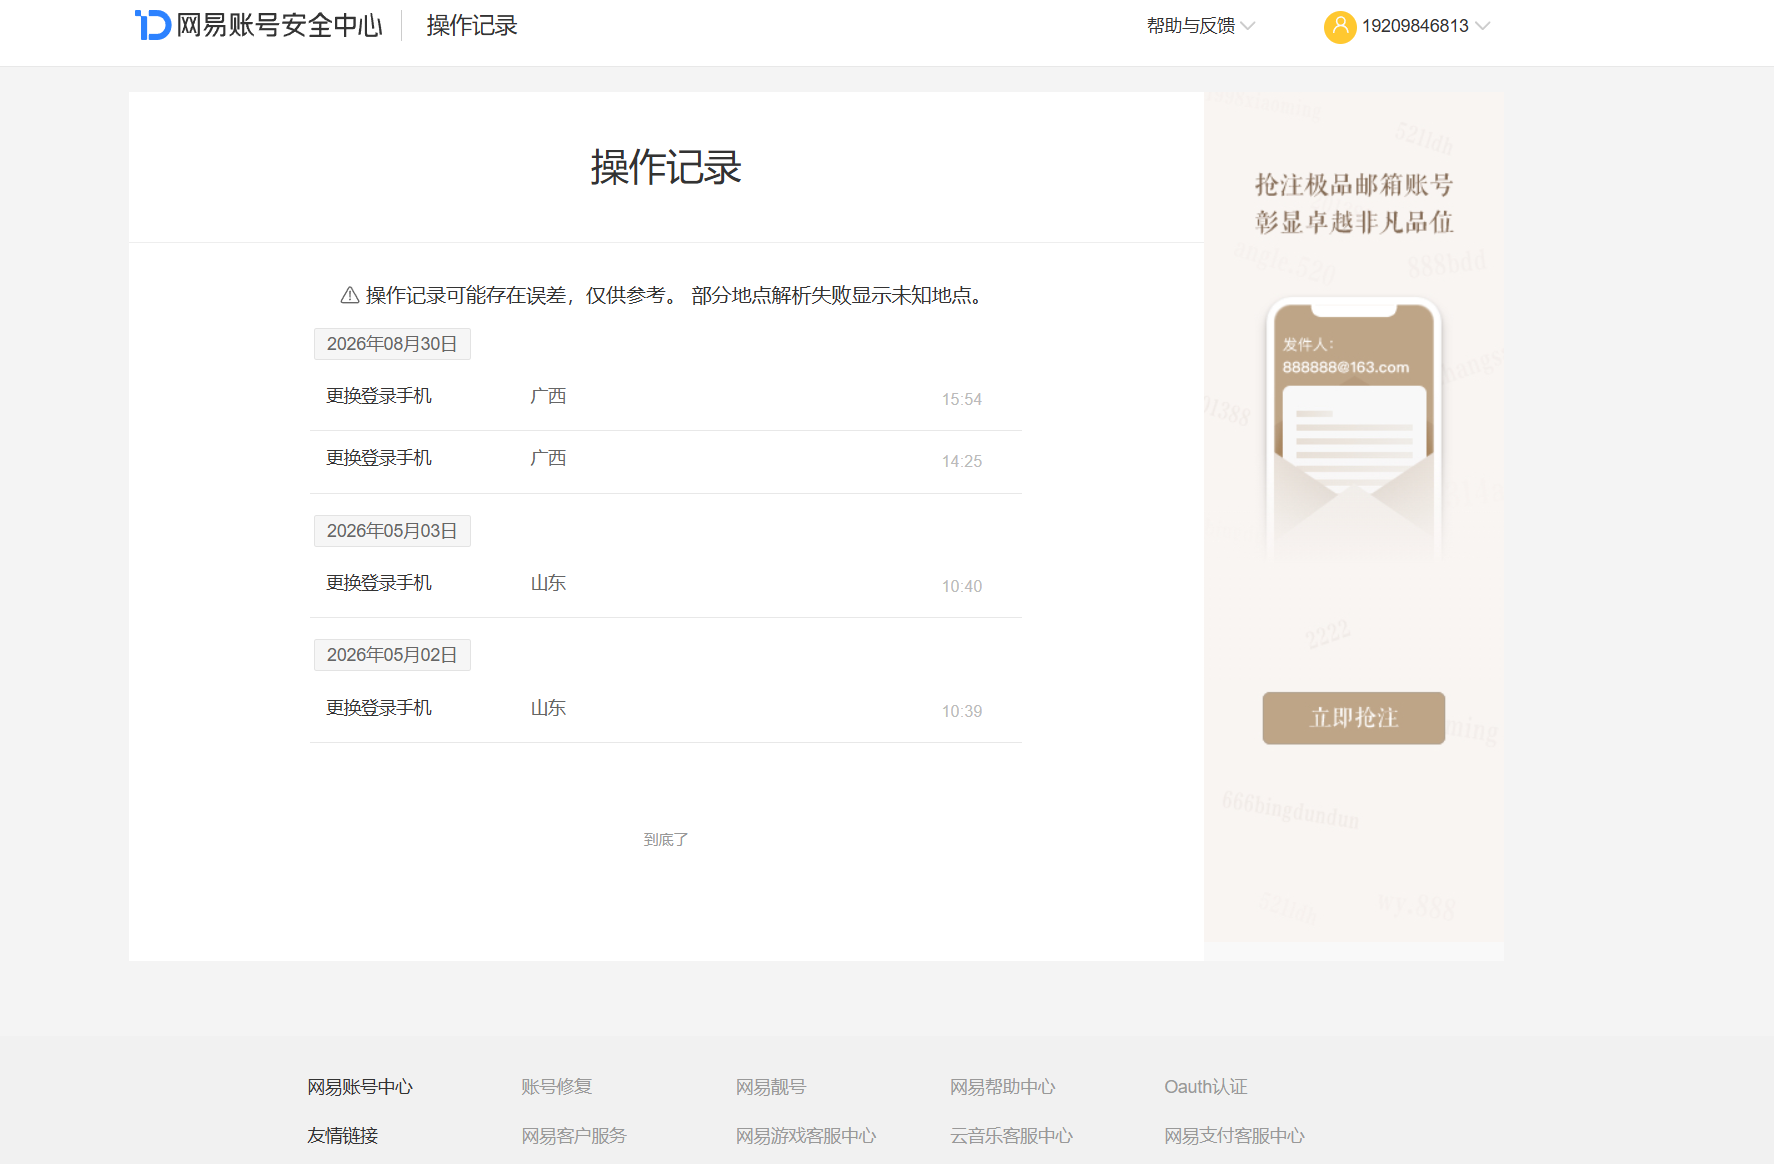1774x1164 pixels.
Task: Click 山东 location in the 10:40 row
Action: [548, 583]
